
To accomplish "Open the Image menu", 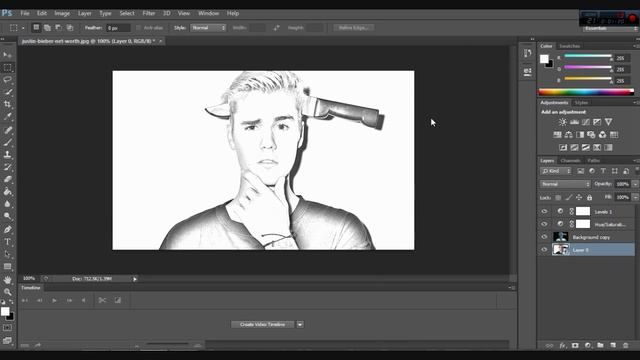I will click(x=62, y=13).
